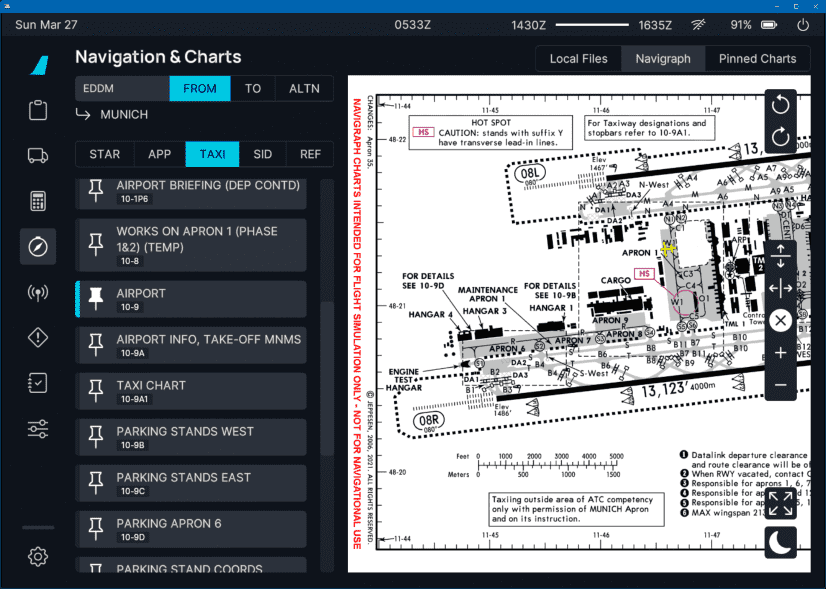Unpin the highlighted AIRPORT 10-9 chart
This screenshot has width=826, height=589.
coord(94,299)
